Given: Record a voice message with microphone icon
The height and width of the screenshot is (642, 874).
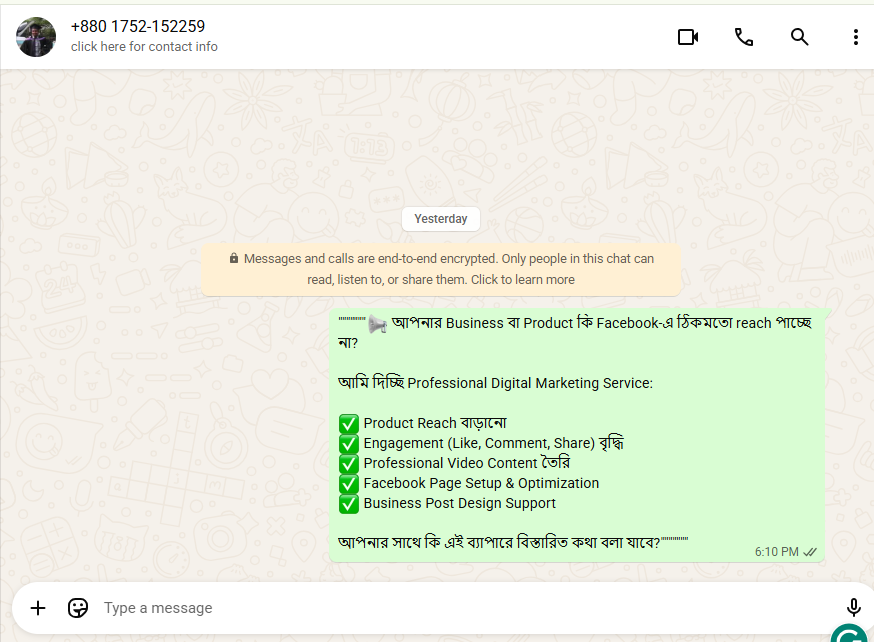Looking at the screenshot, I should tap(853, 608).
